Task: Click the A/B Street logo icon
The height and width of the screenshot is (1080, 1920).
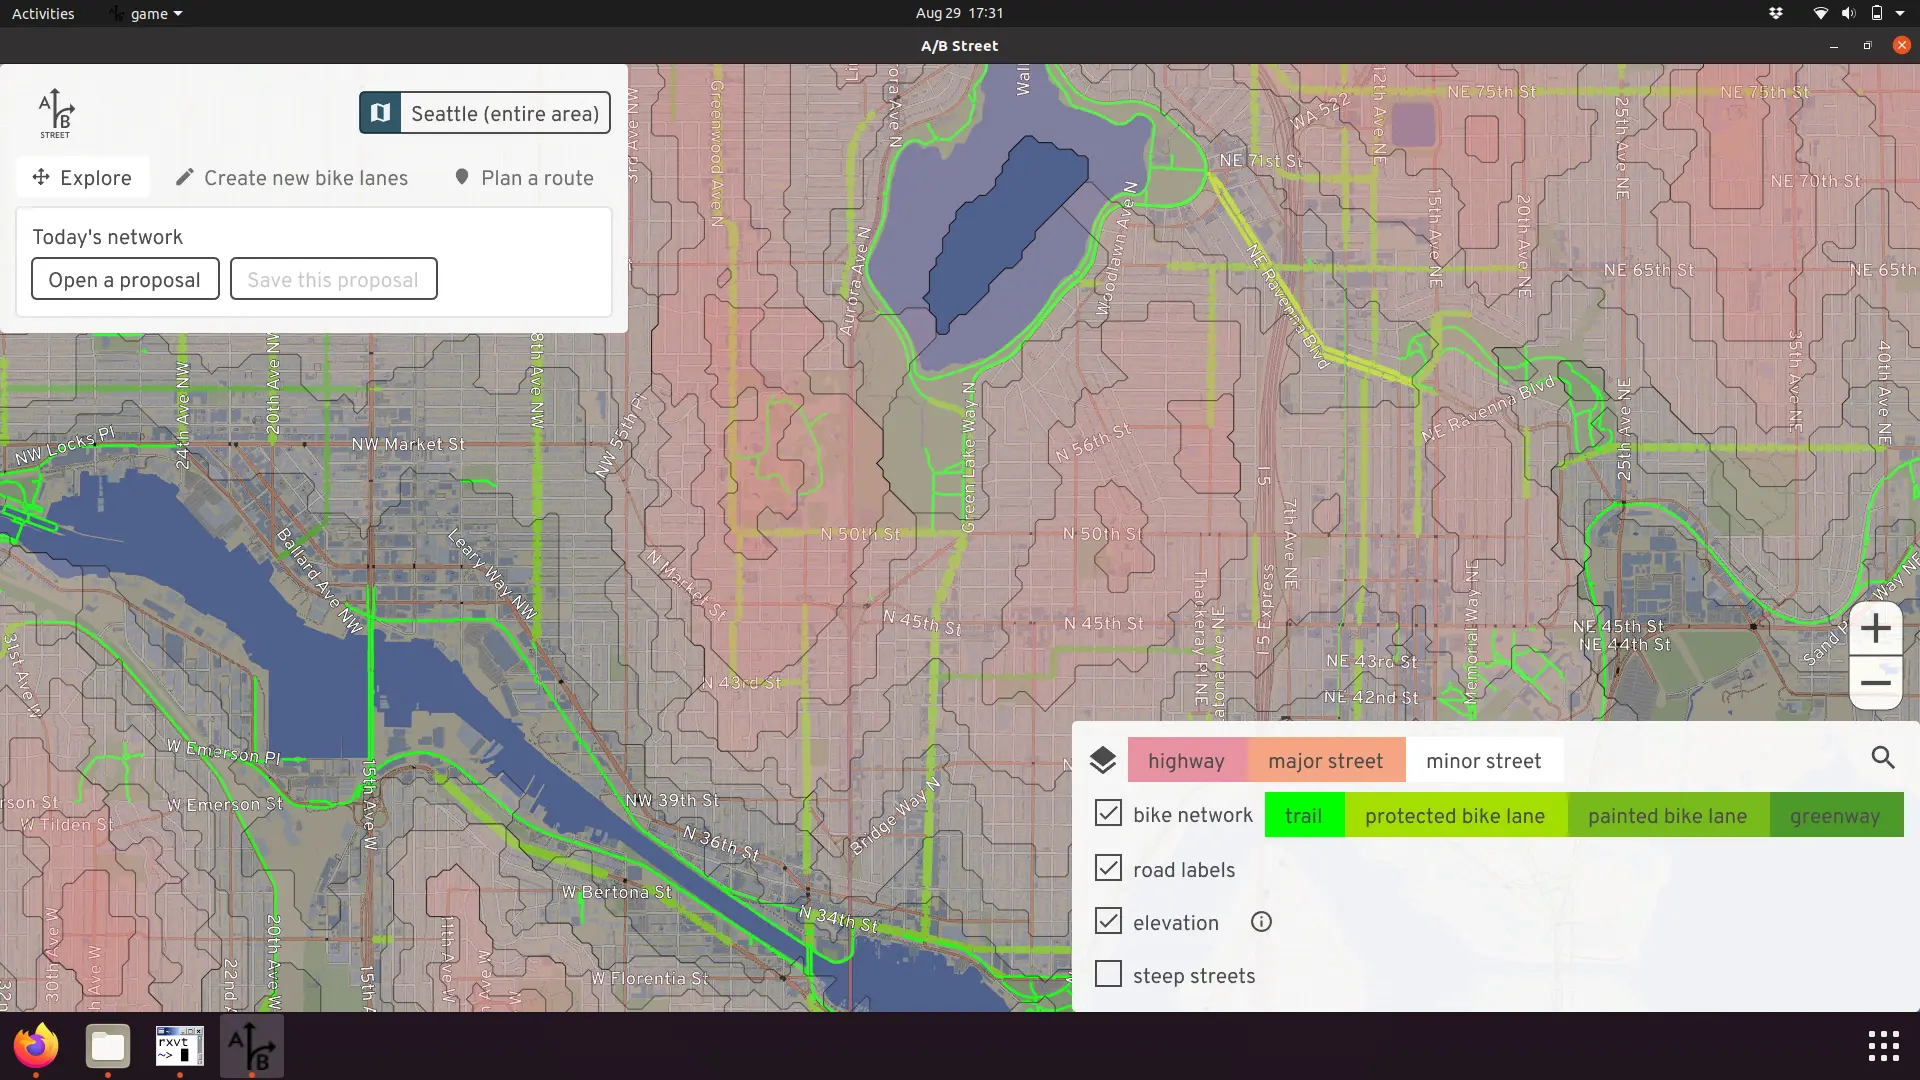Action: click(56, 113)
